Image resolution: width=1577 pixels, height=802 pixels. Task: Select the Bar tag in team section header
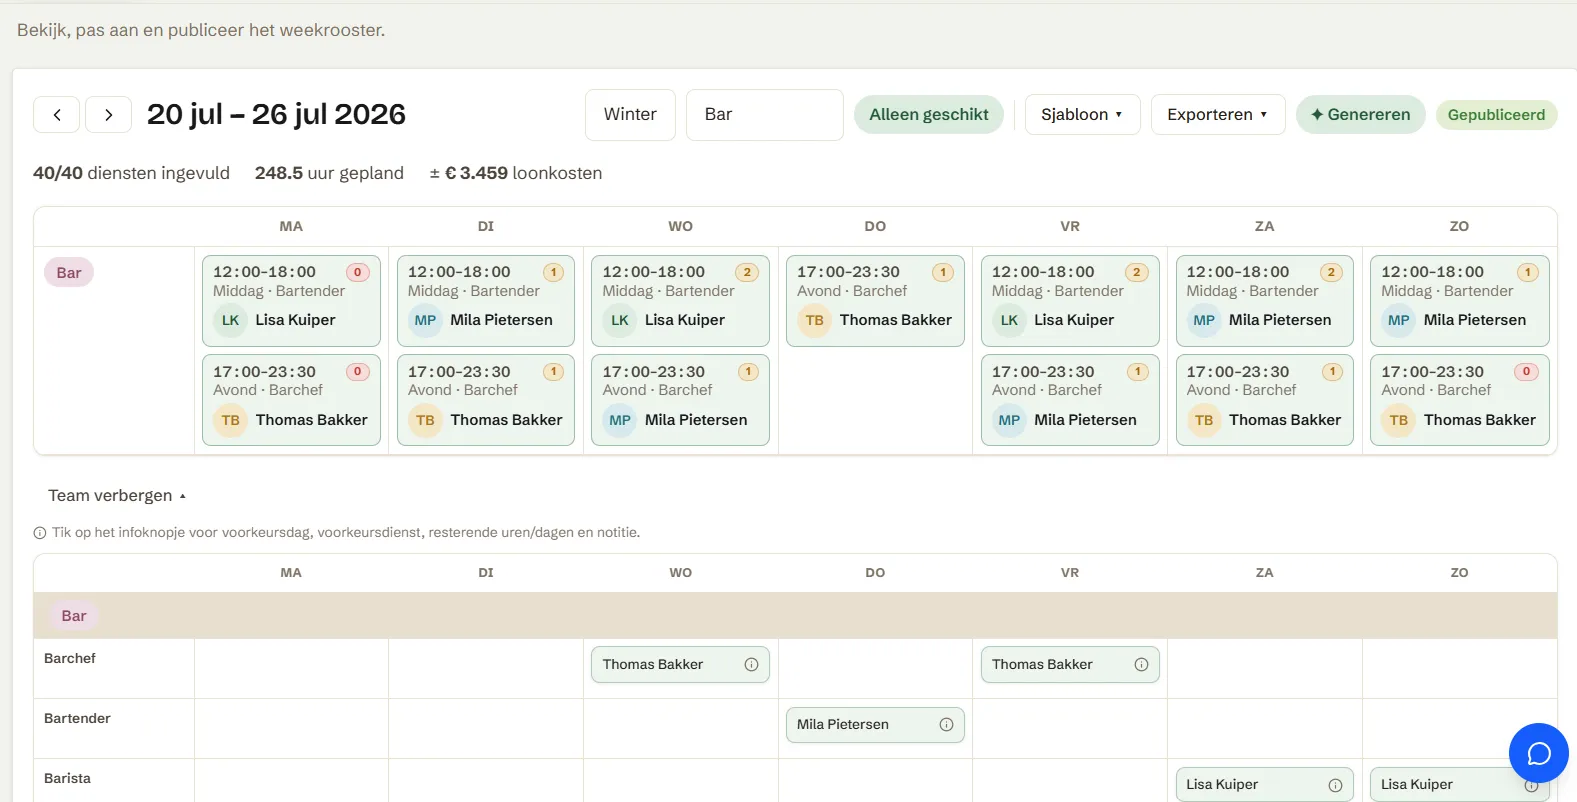tap(74, 616)
